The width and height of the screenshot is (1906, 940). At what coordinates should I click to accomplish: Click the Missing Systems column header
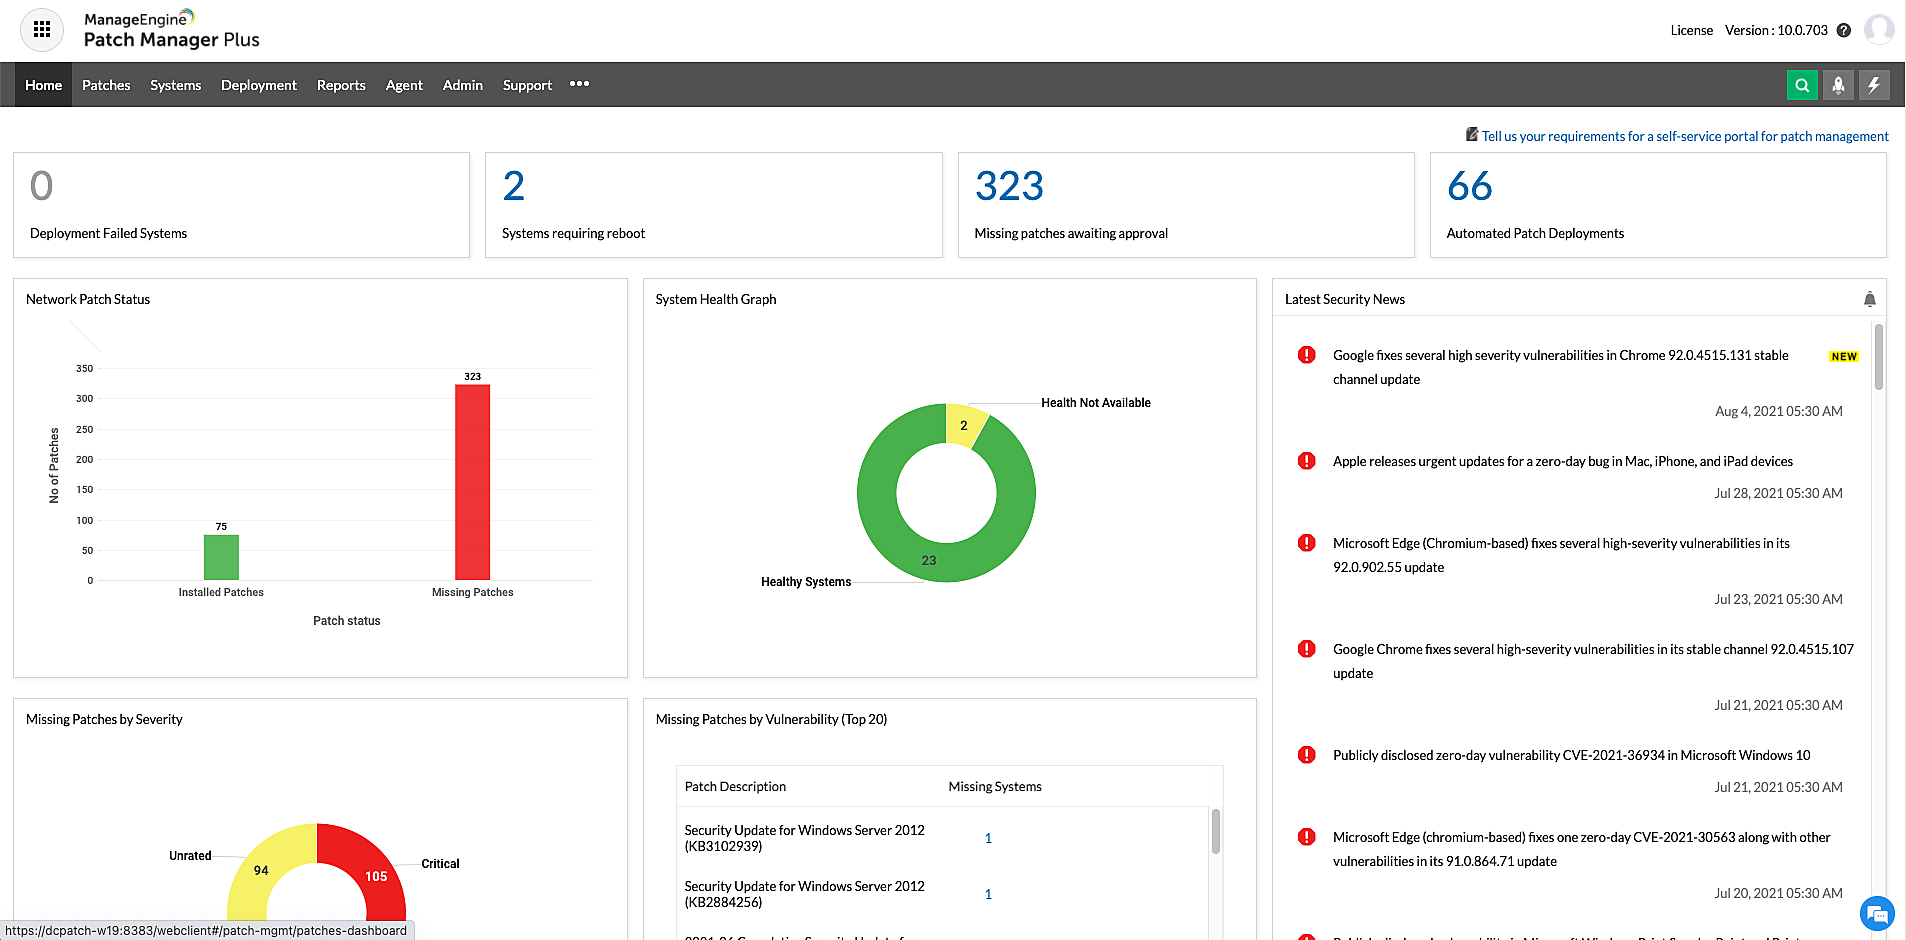995,787
